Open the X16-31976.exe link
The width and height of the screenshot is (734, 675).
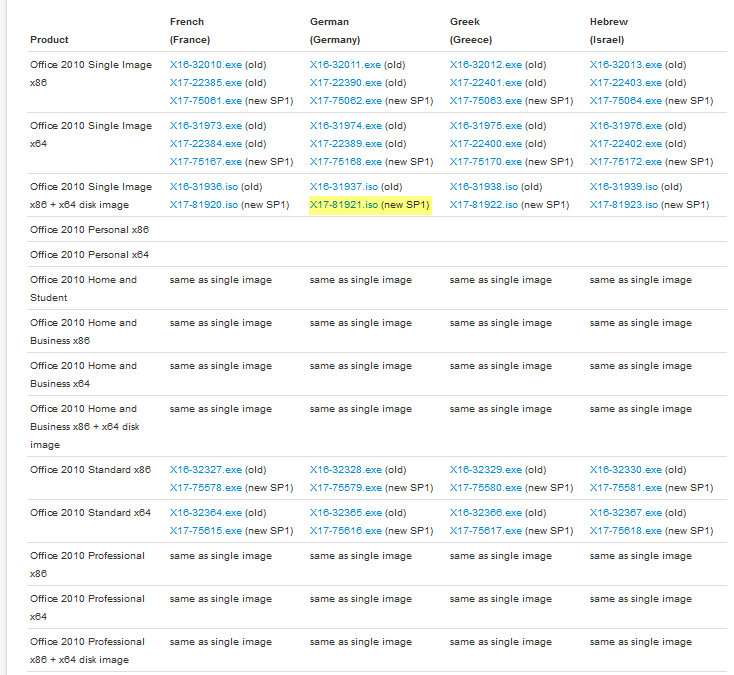point(625,126)
